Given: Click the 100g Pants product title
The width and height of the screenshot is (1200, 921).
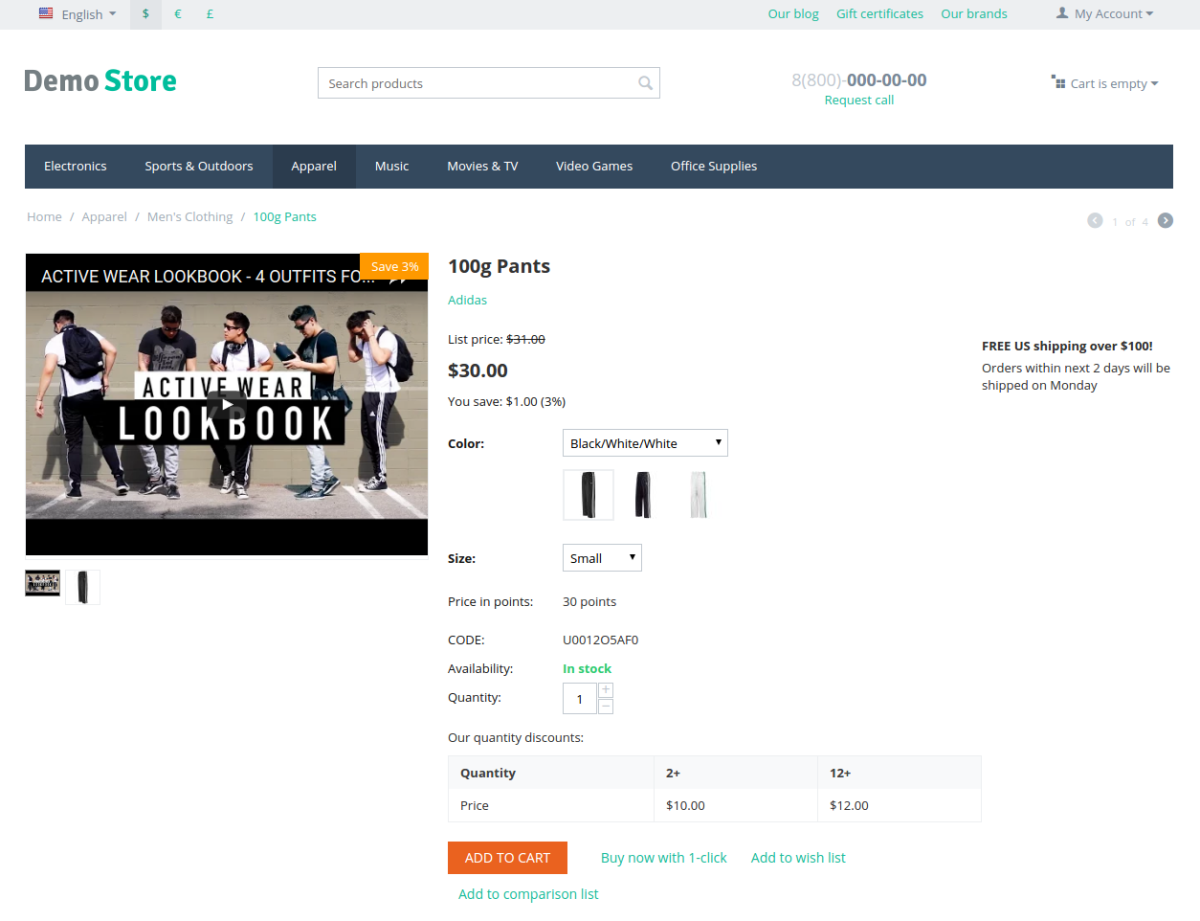Looking at the screenshot, I should tap(499, 266).
